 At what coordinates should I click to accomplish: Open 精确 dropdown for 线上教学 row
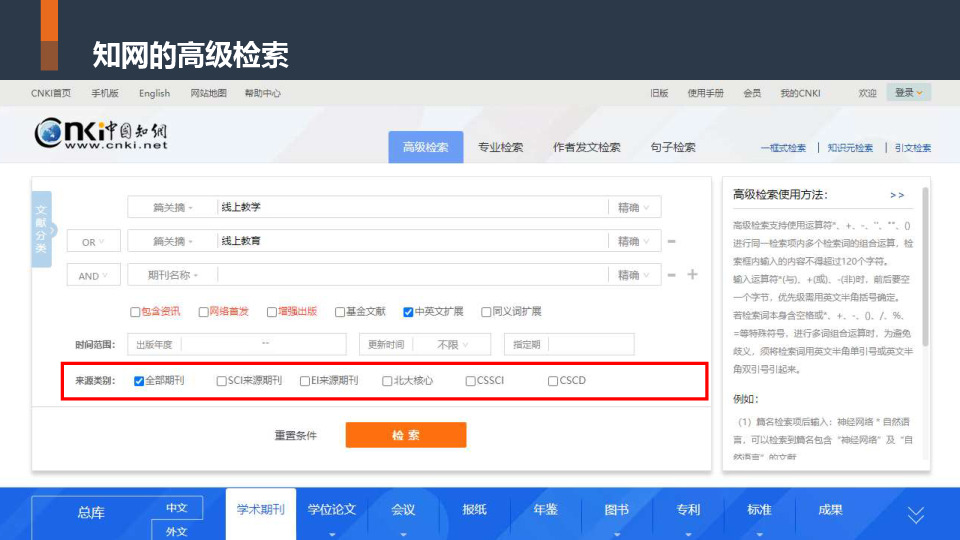pos(634,208)
